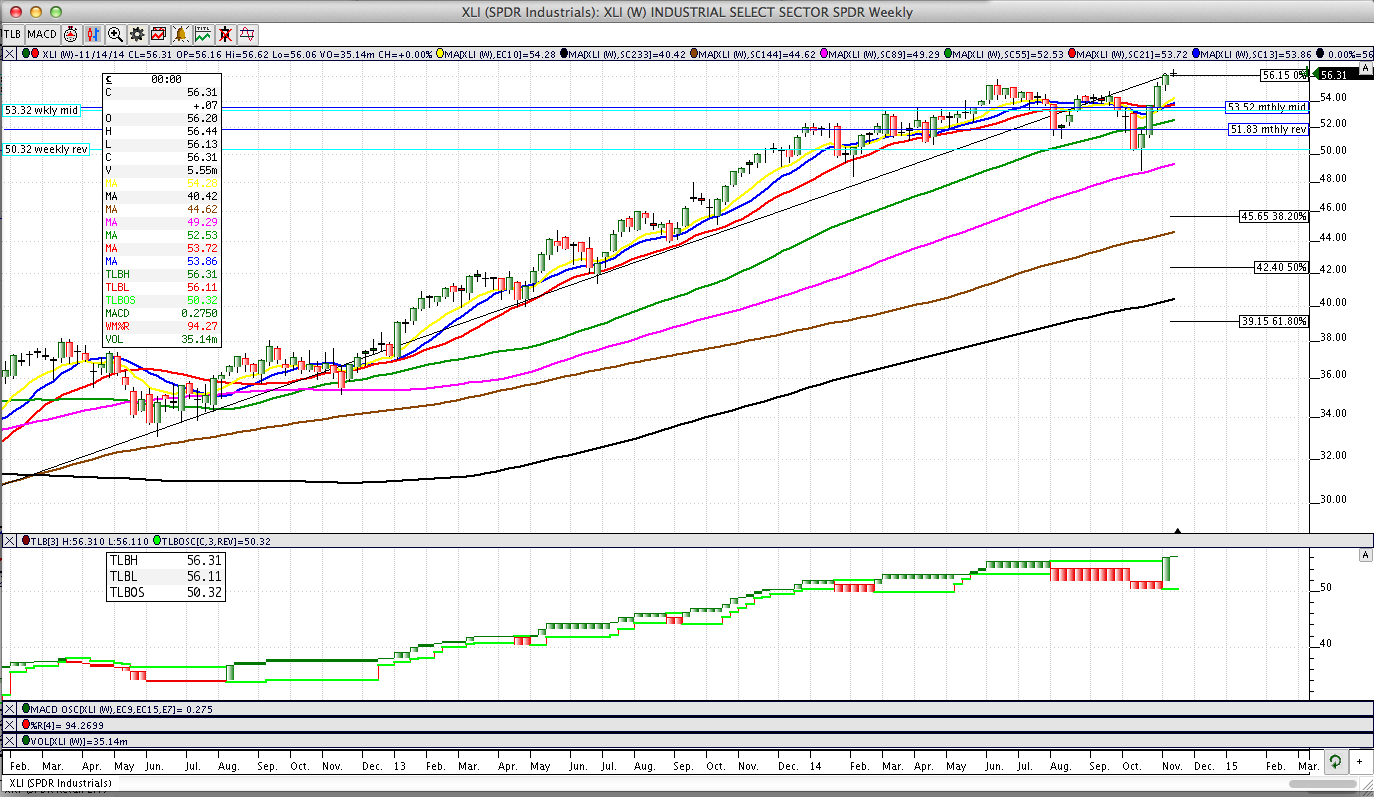Toggle black 0.00% retracement marker
This screenshot has height=797, width=1374.
[x=1321, y=53]
